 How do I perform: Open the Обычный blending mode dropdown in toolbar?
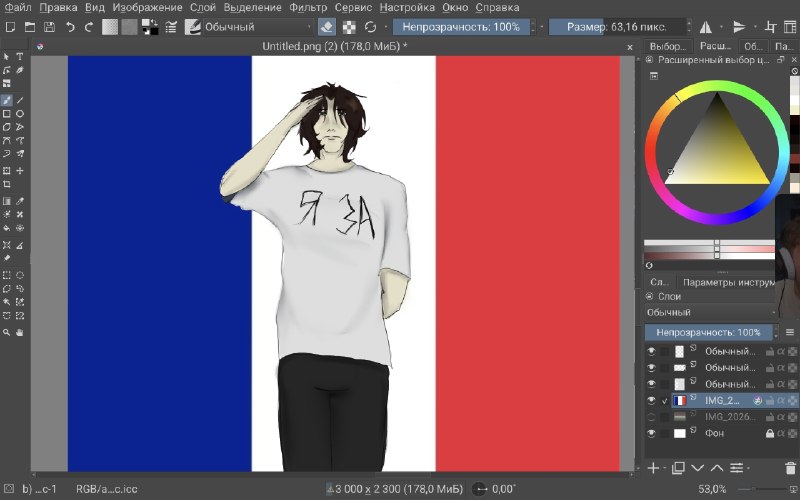point(258,27)
